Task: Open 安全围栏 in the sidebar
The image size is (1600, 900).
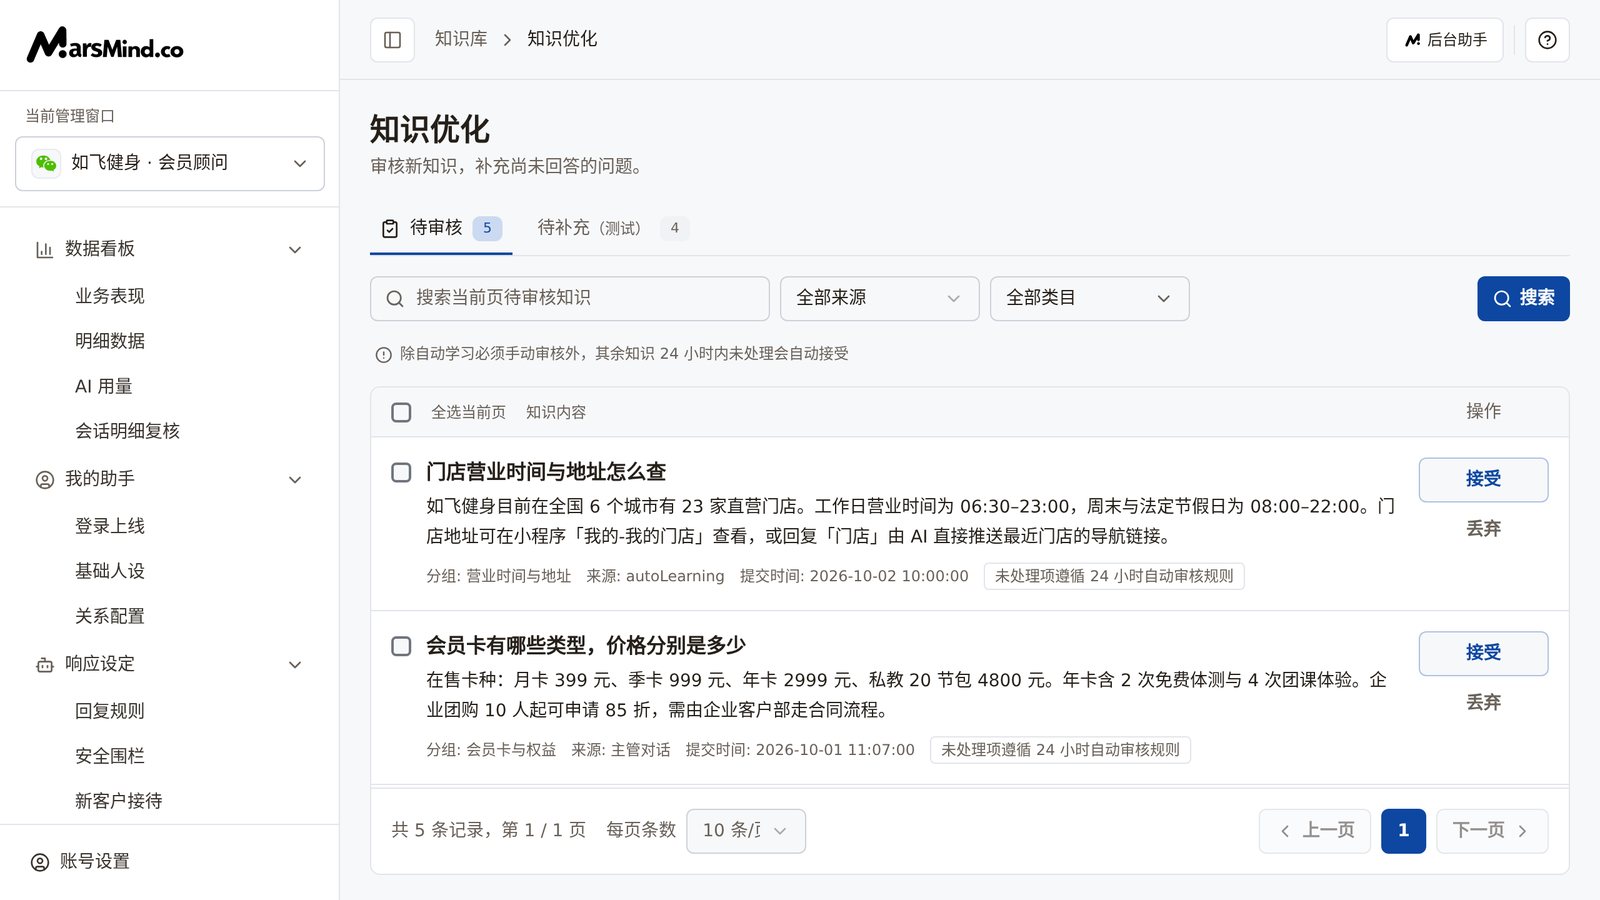Action: click(x=110, y=756)
